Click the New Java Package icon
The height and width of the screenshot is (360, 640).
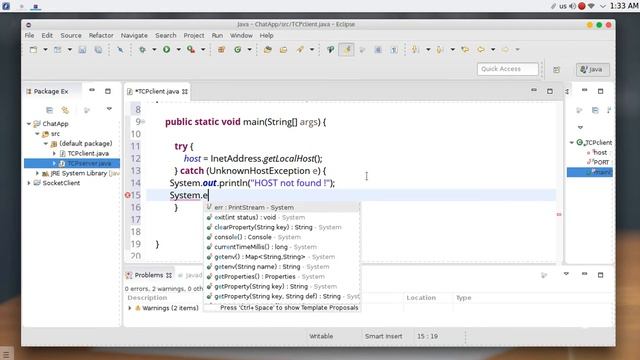pyautogui.click(x=221, y=49)
